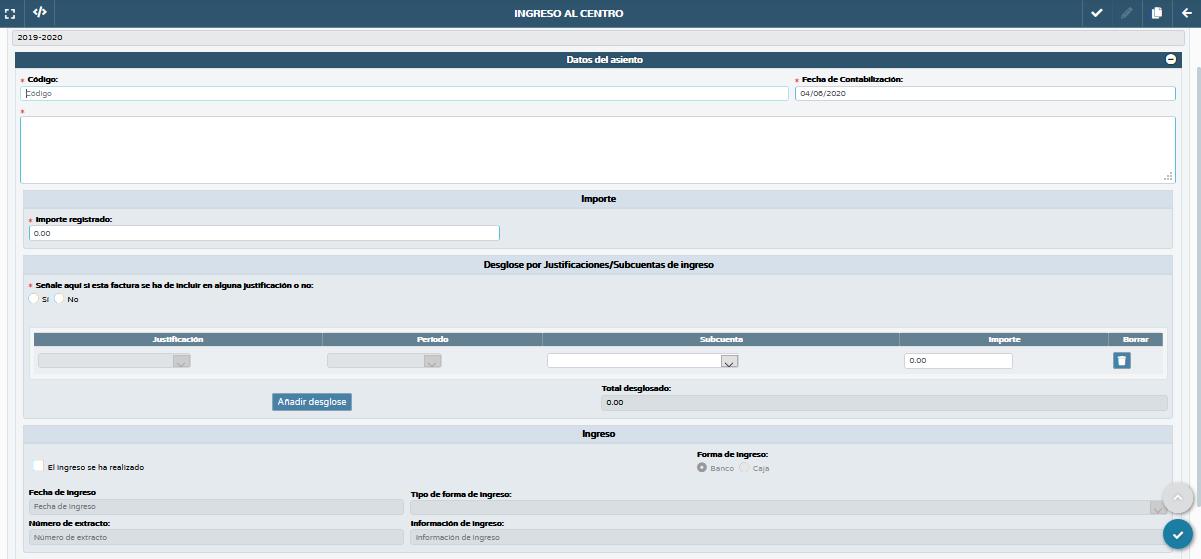This screenshot has width=1201, height=559.
Task: Click the Total desglosado field
Action: [884, 403]
